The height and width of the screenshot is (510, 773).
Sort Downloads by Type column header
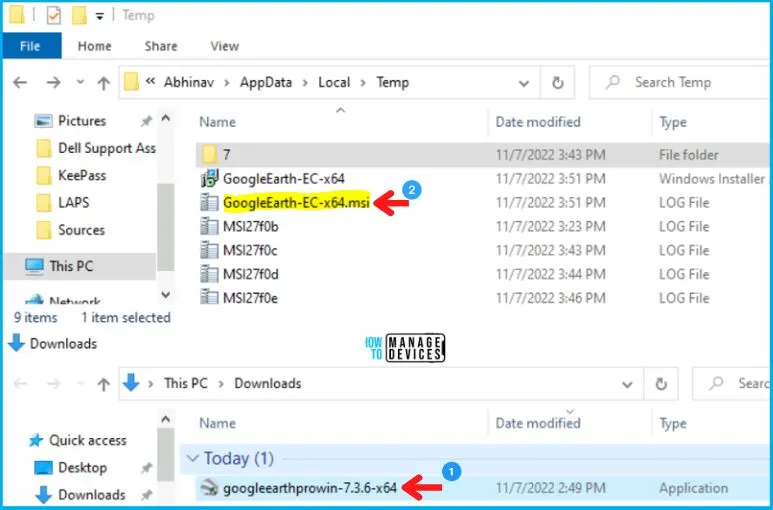[x=673, y=424]
